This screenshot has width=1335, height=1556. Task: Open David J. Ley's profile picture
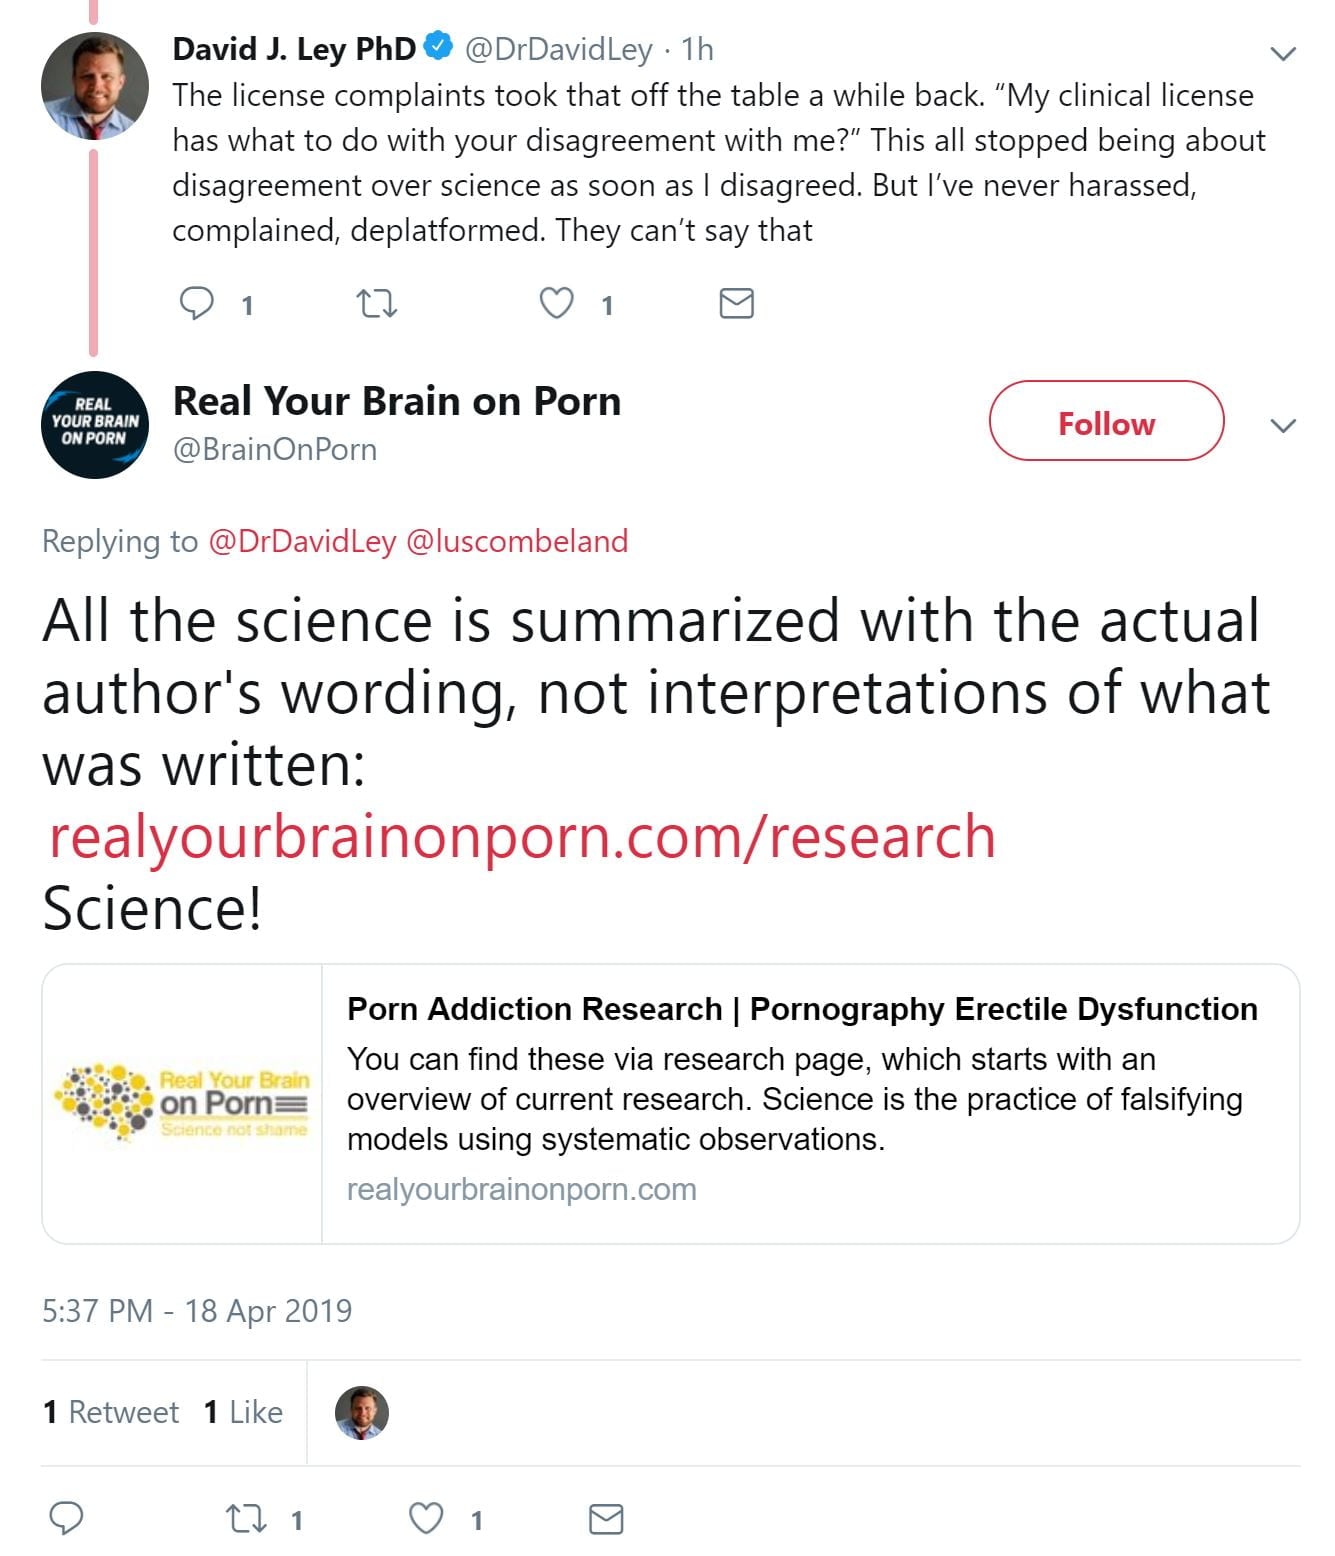point(94,86)
